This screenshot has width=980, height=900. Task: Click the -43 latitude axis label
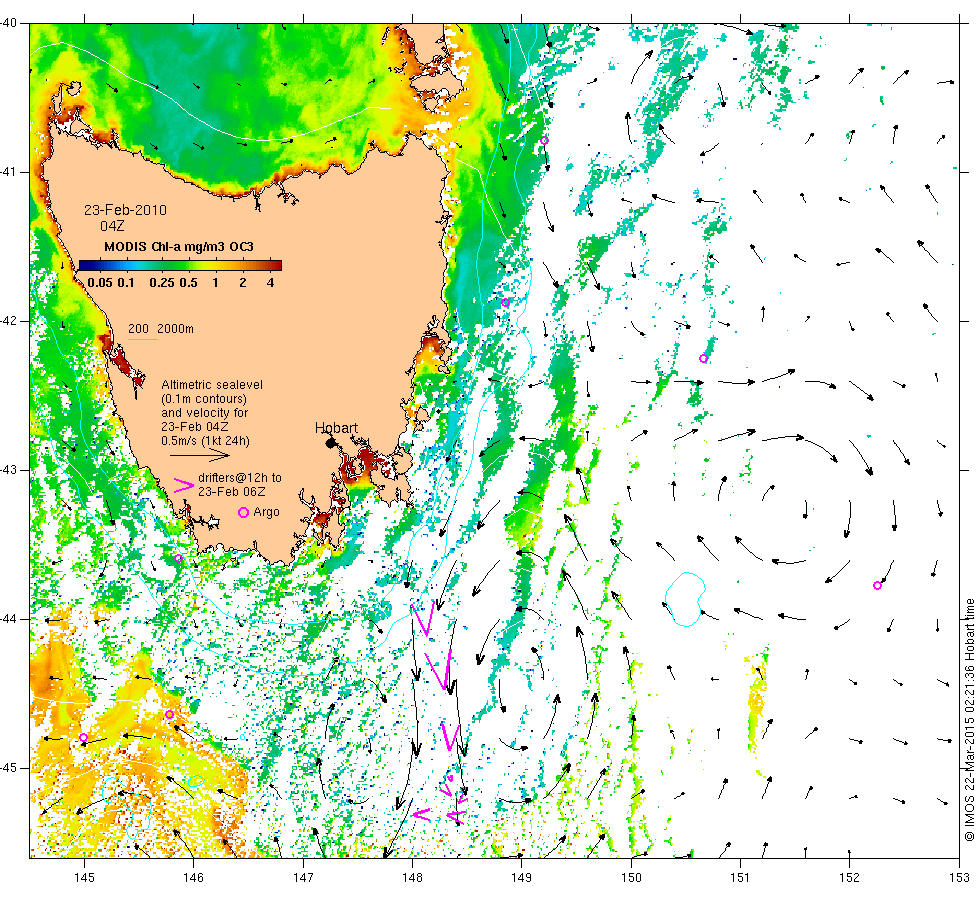point(9,470)
